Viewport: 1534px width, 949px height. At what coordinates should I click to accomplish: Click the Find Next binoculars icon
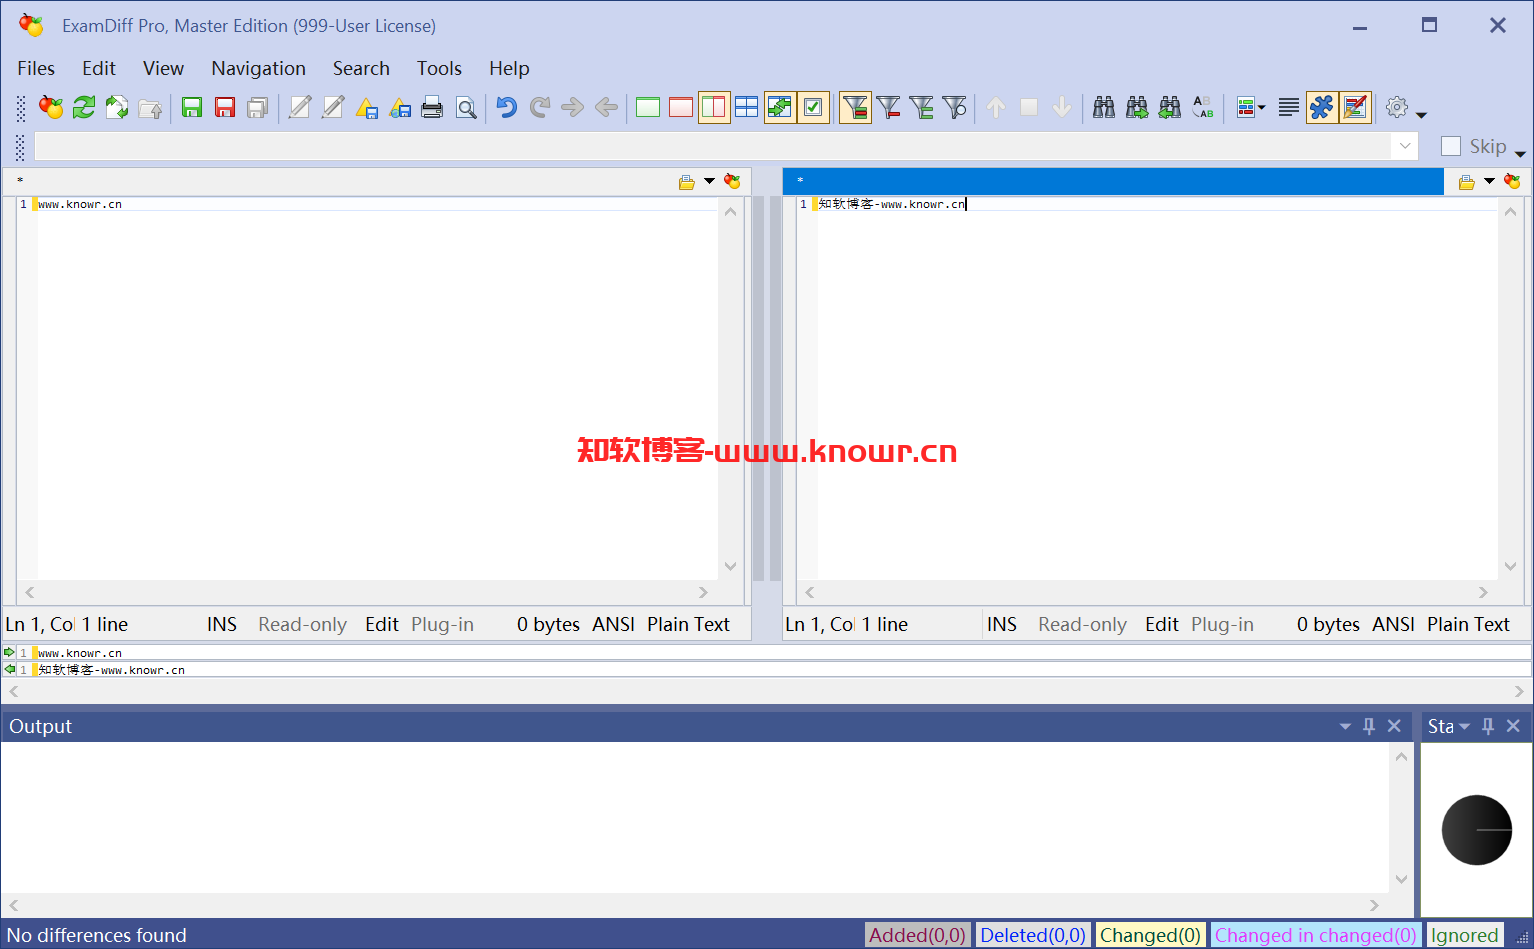click(1137, 107)
